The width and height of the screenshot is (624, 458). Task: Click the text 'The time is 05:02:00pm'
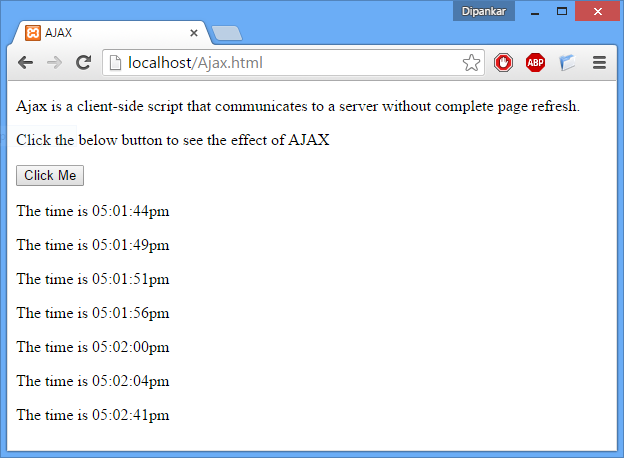click(93, 347)
